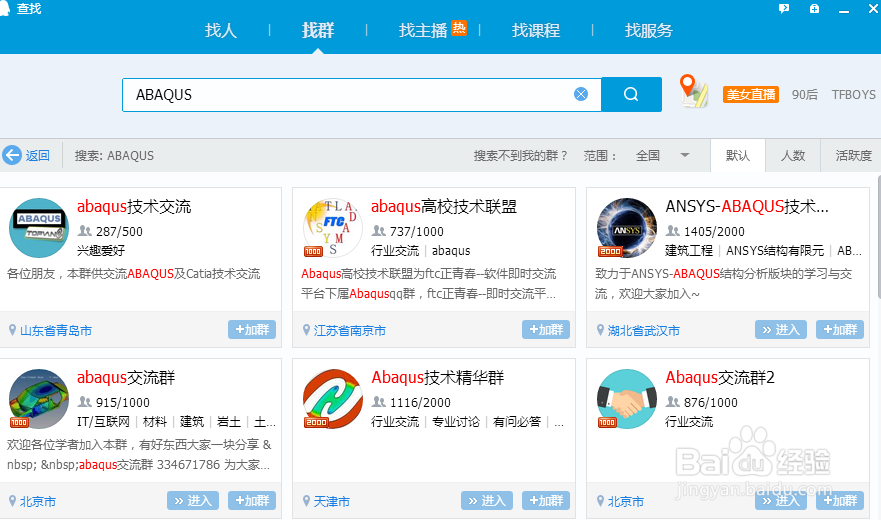Click the vertical scrollbar thumb
Viewport: 881px width, 520px height.
click(879, 236)
